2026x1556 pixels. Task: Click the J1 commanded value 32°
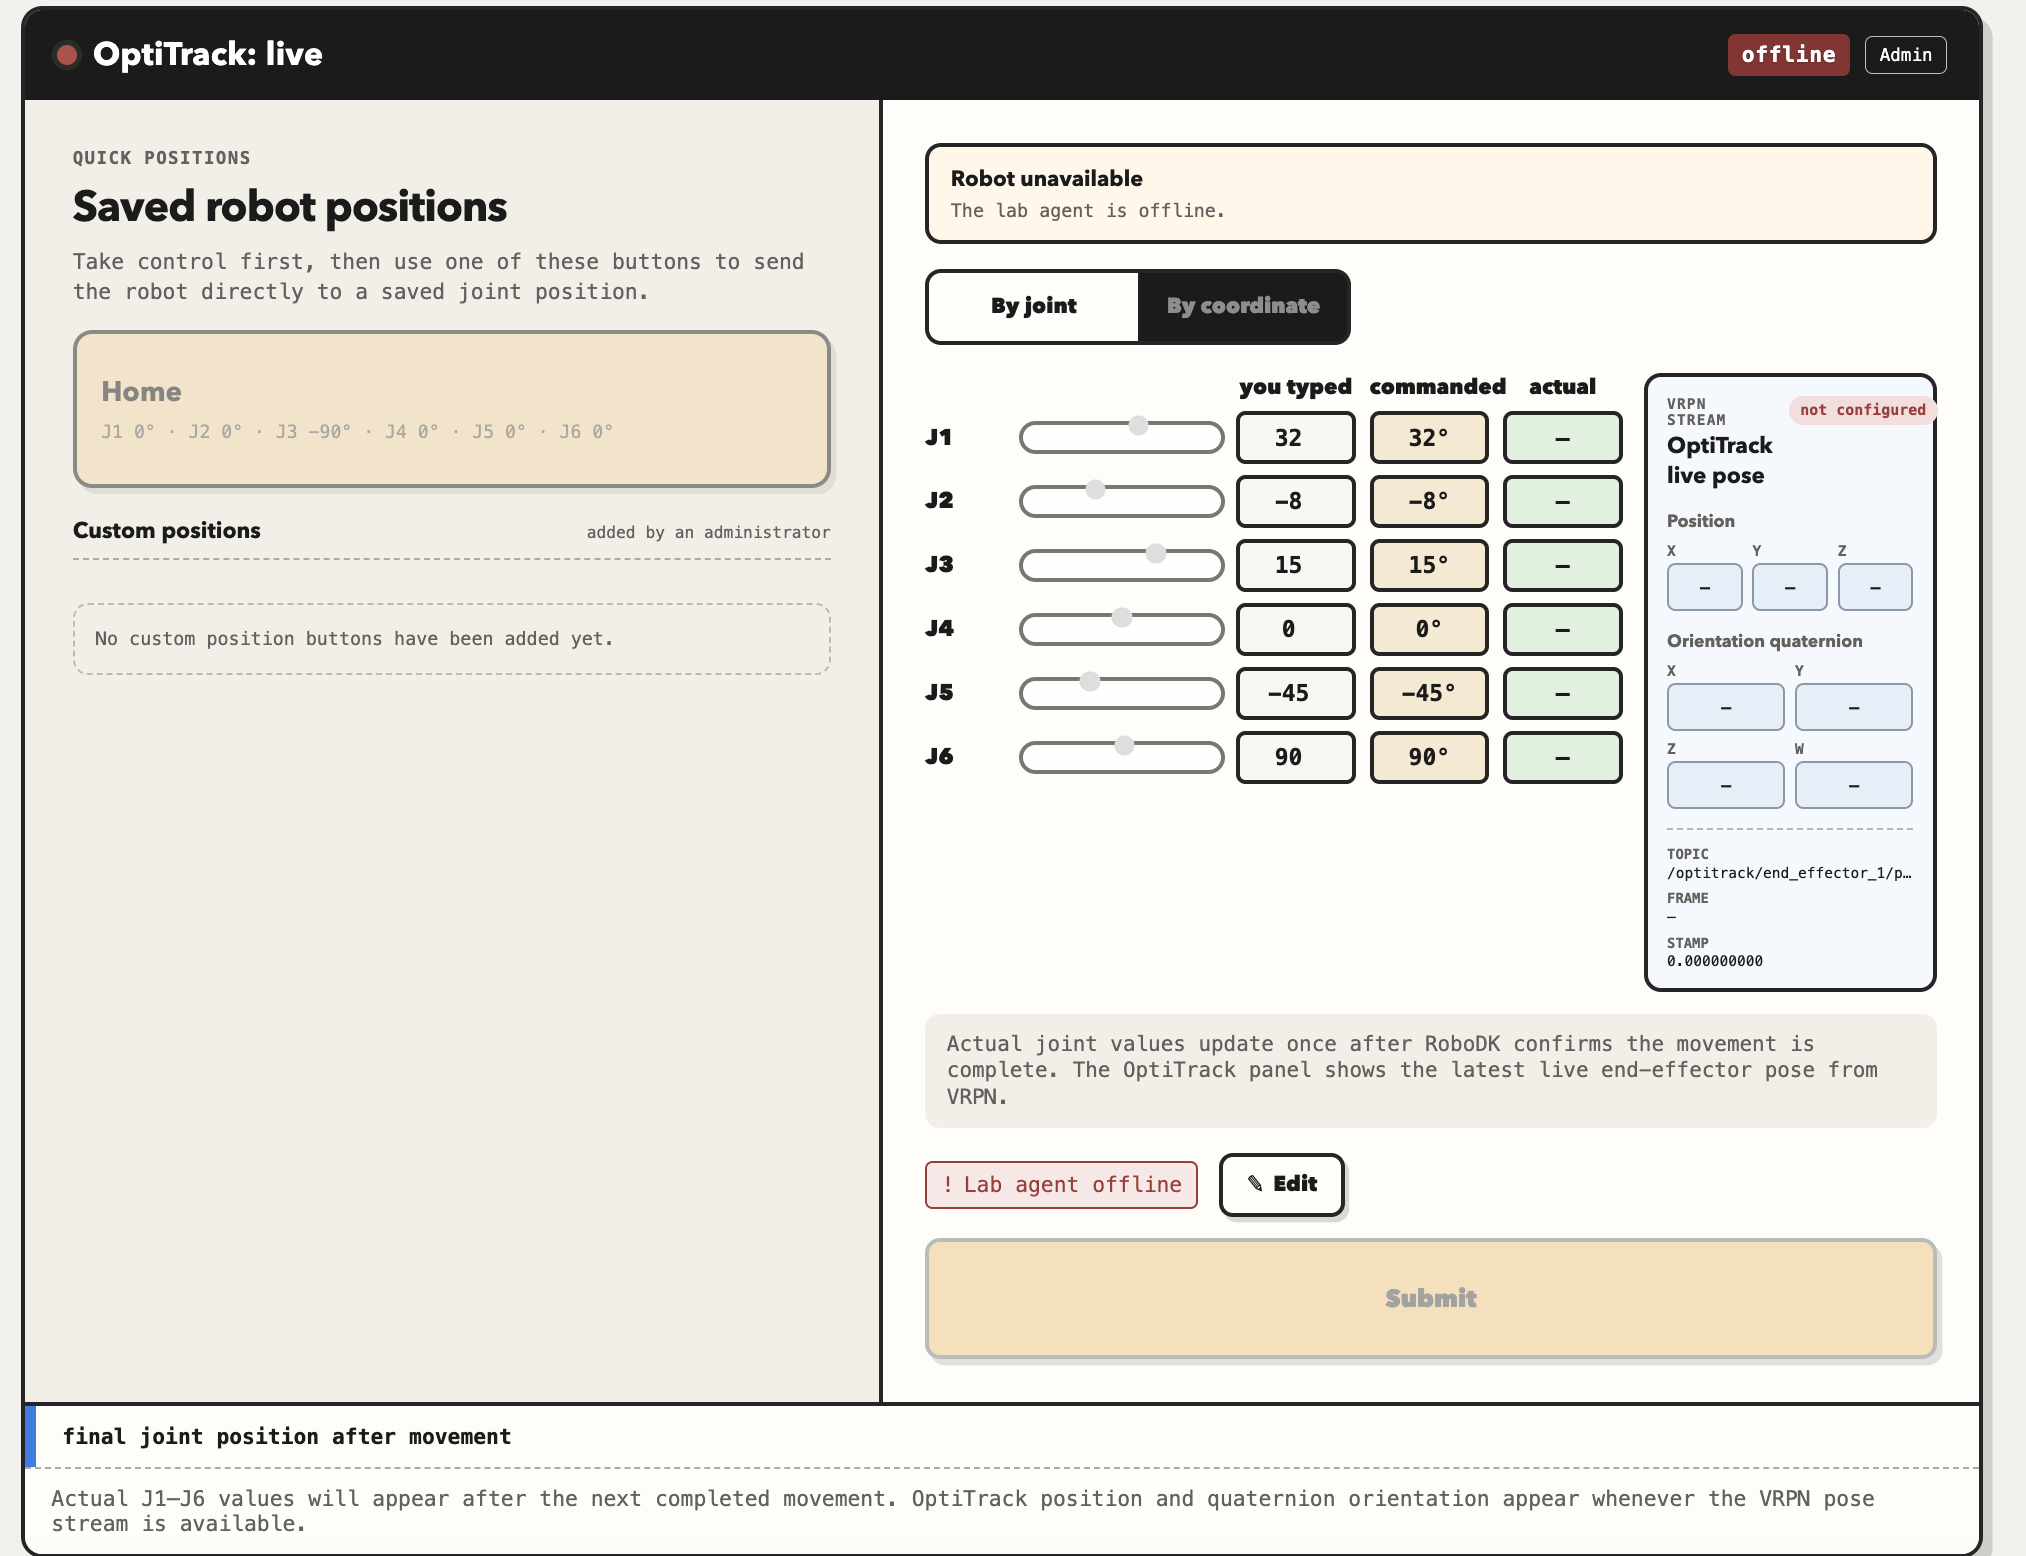[1429, 438]
